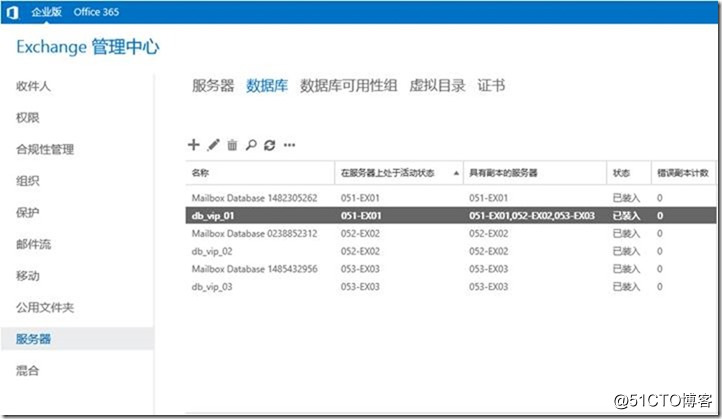The height and width of the screenshot is (419, 722).
Task: Delete database using trash icon
Action: coord(232,145)
